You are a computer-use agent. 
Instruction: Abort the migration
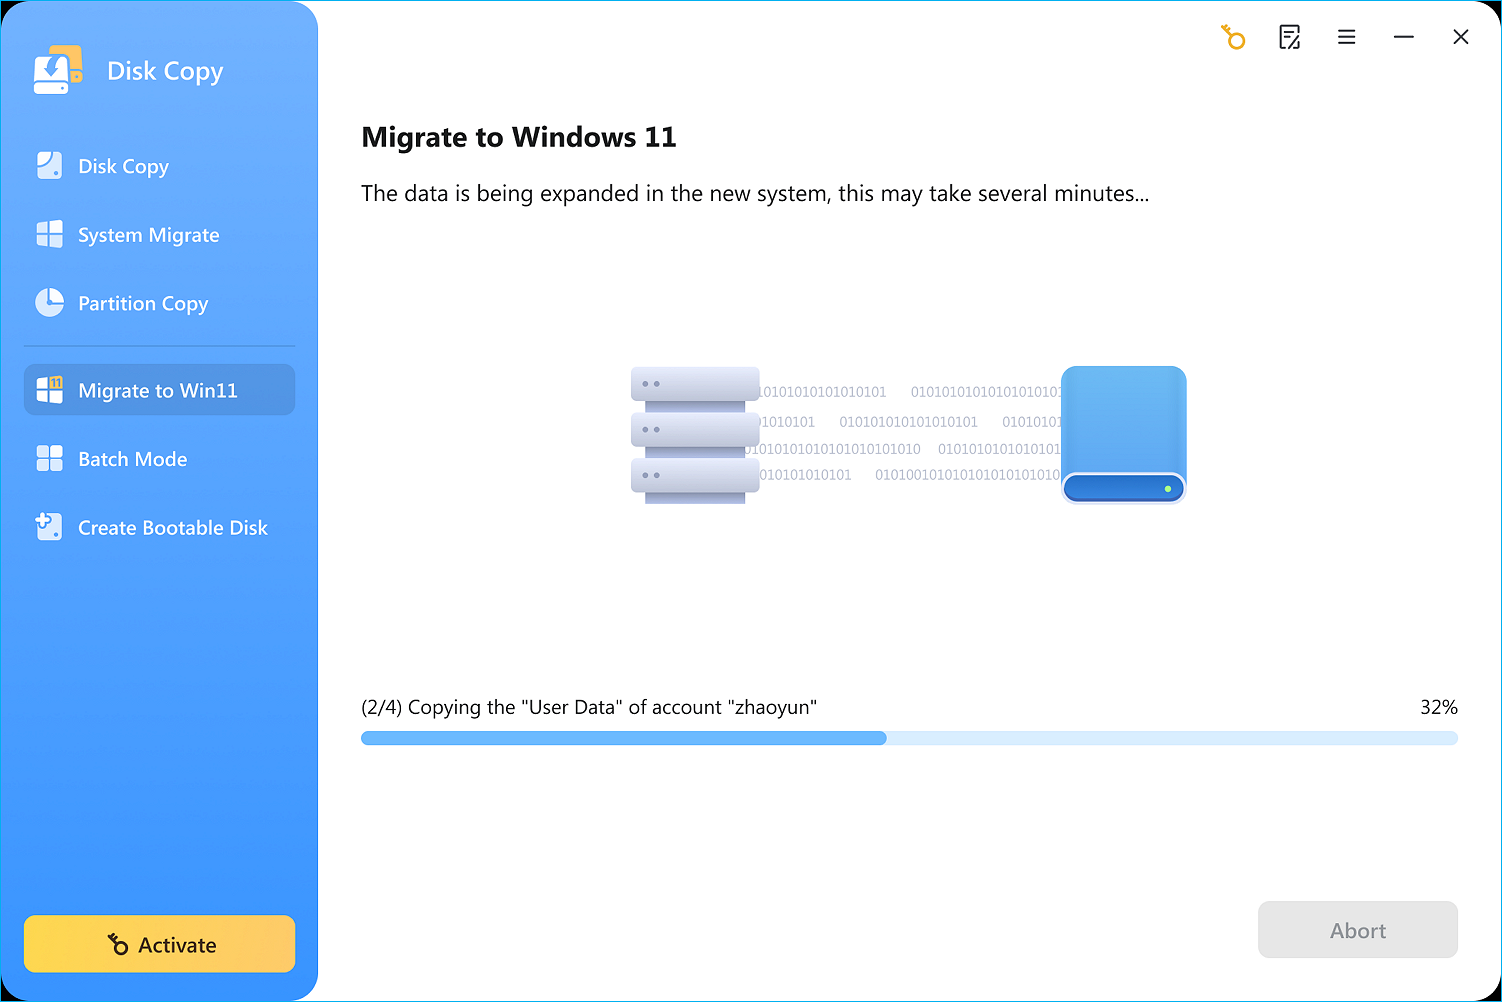tap(1357, 930)
